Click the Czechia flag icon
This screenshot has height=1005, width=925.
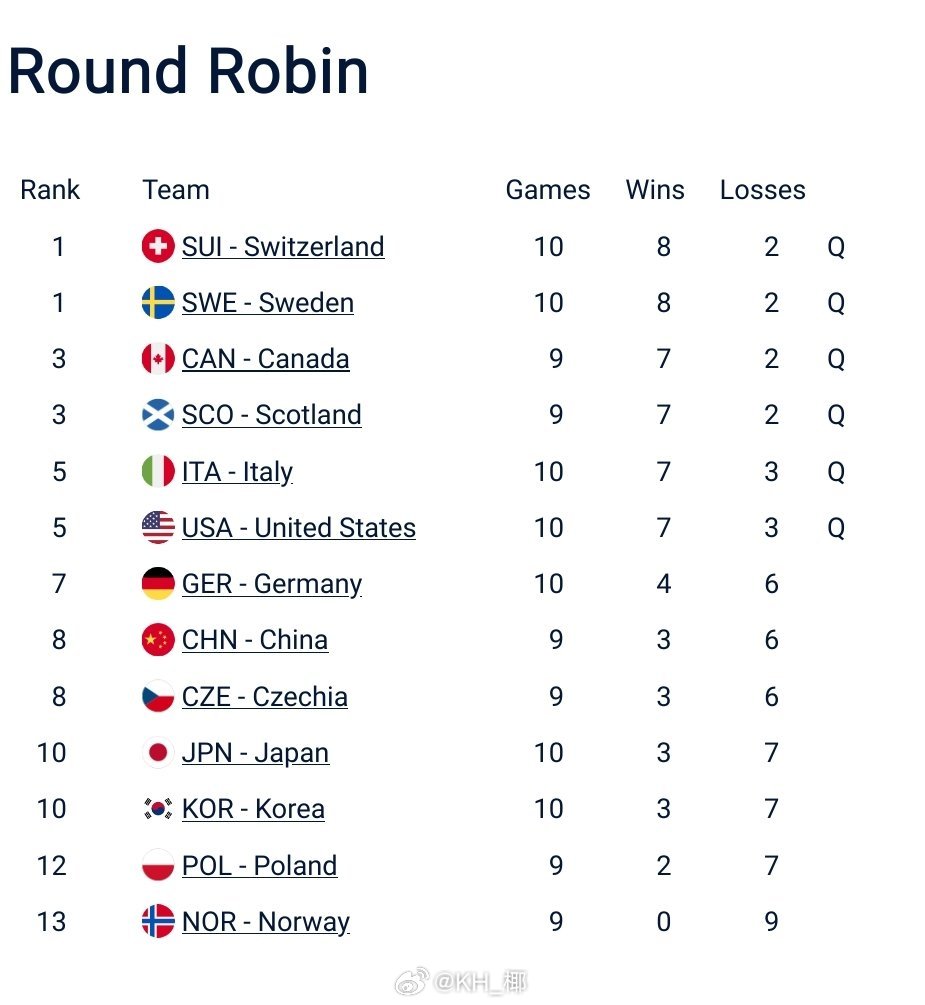click(x=158, y=696)
